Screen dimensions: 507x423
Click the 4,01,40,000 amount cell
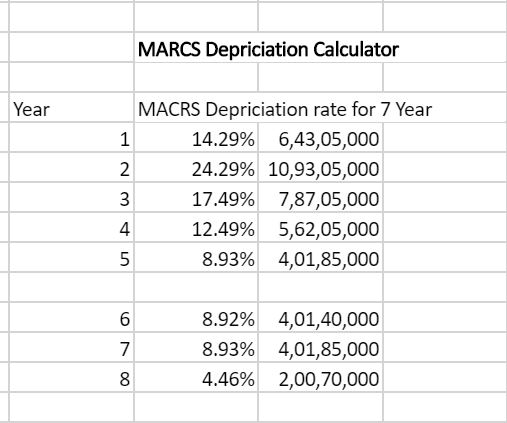320,319
